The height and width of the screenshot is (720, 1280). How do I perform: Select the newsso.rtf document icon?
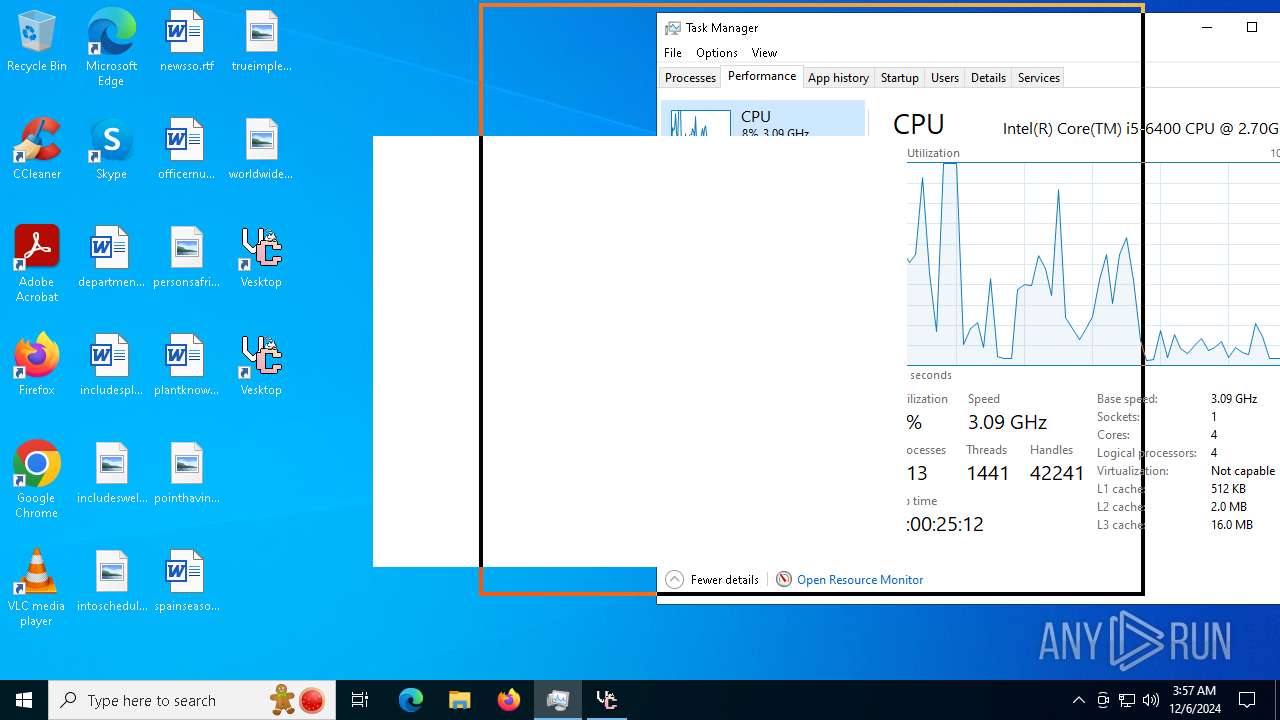pyautogui.click(x=186, y=42)
